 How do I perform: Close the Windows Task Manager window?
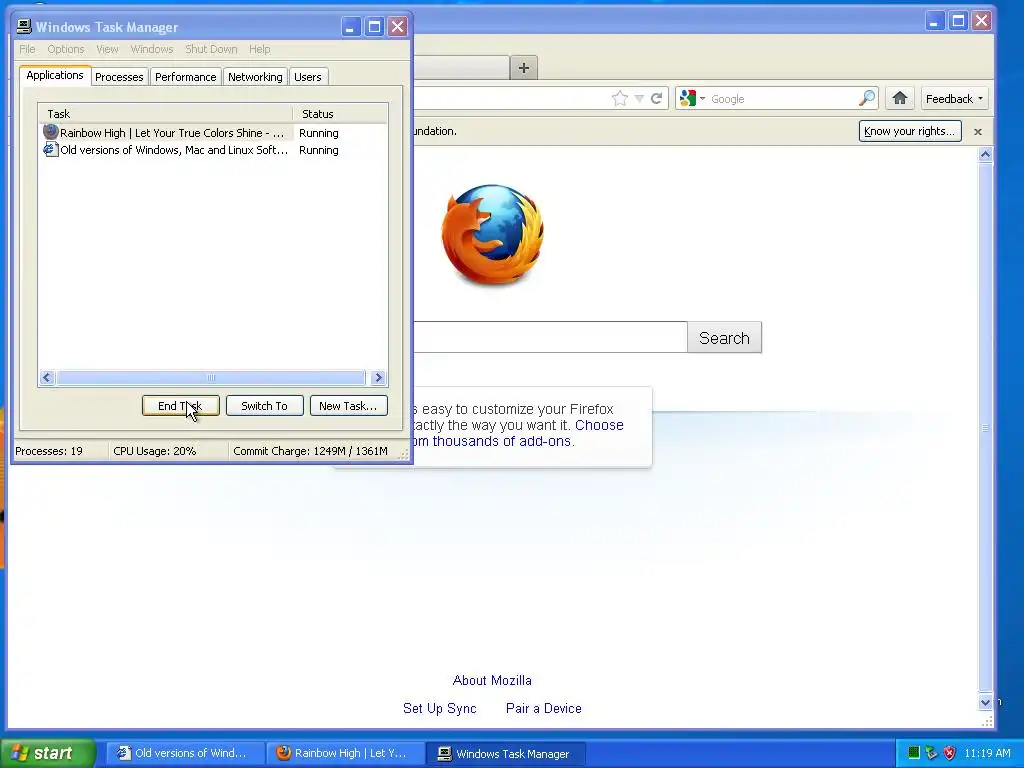398,27
